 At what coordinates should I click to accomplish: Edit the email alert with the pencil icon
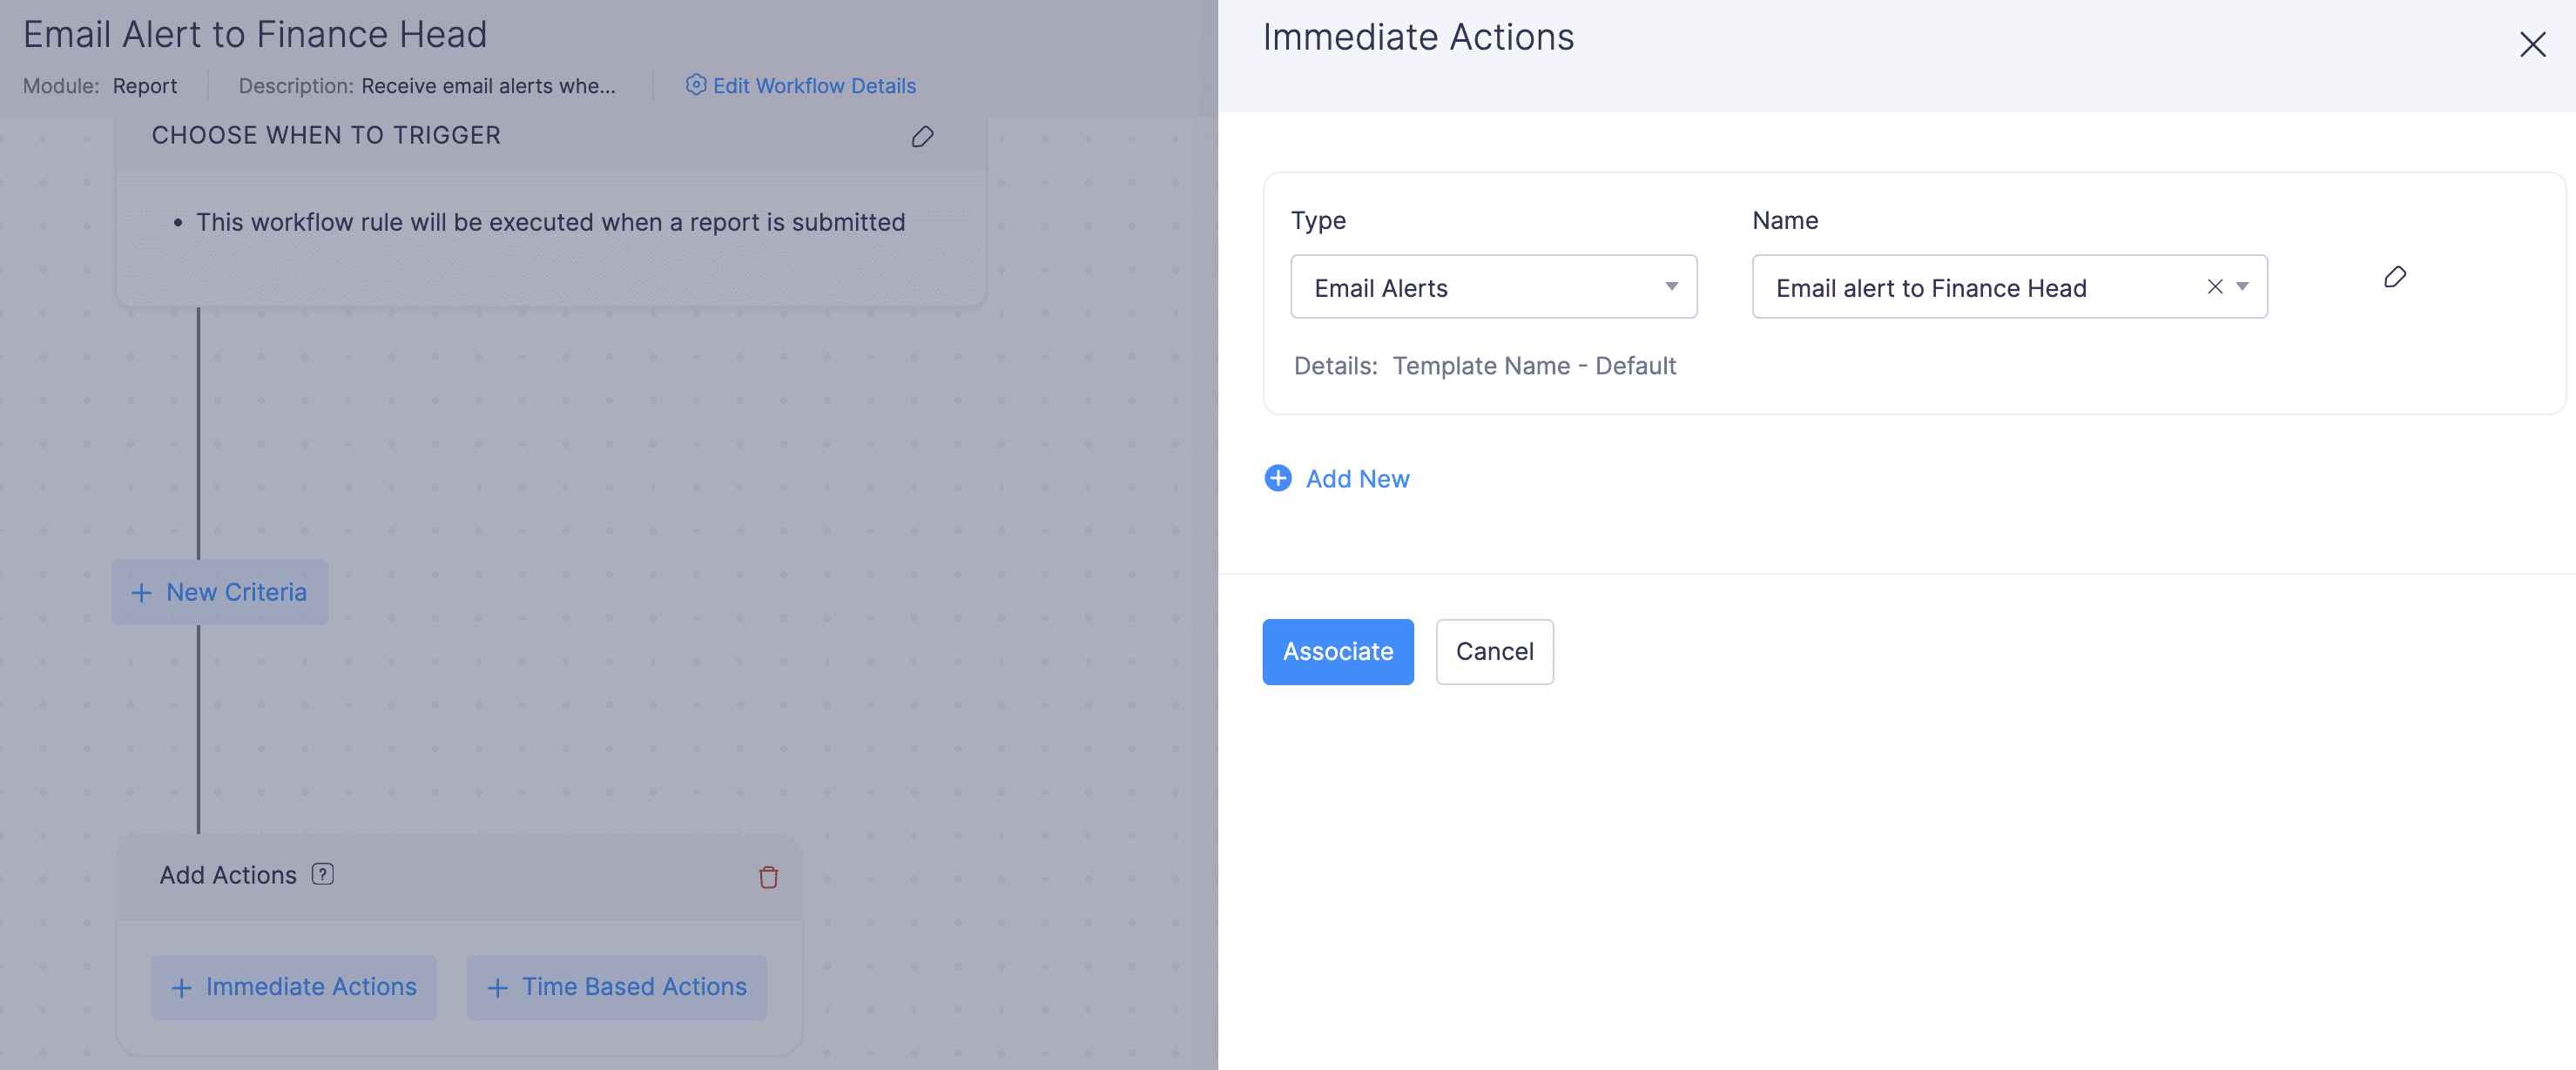(2395, 277)
